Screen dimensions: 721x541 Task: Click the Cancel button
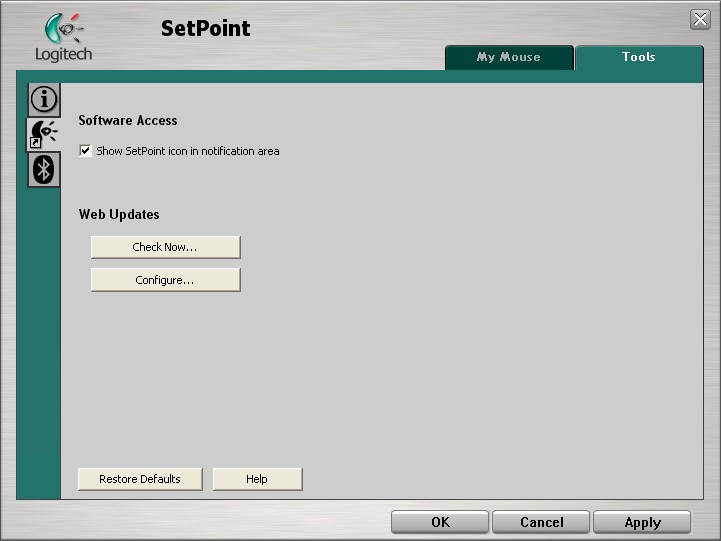[541, 522]
